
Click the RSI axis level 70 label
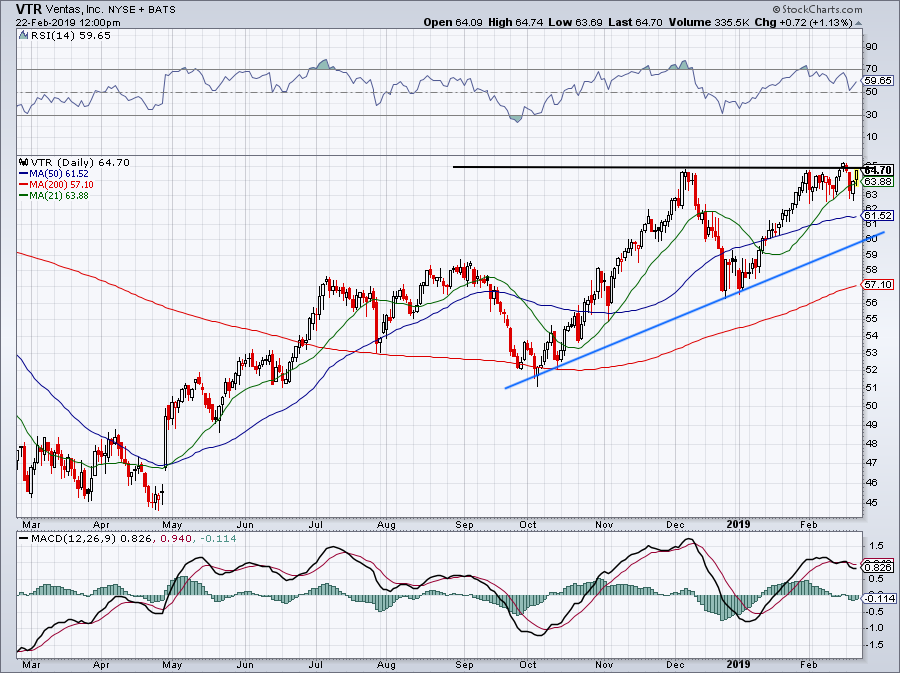click(871, 69)
